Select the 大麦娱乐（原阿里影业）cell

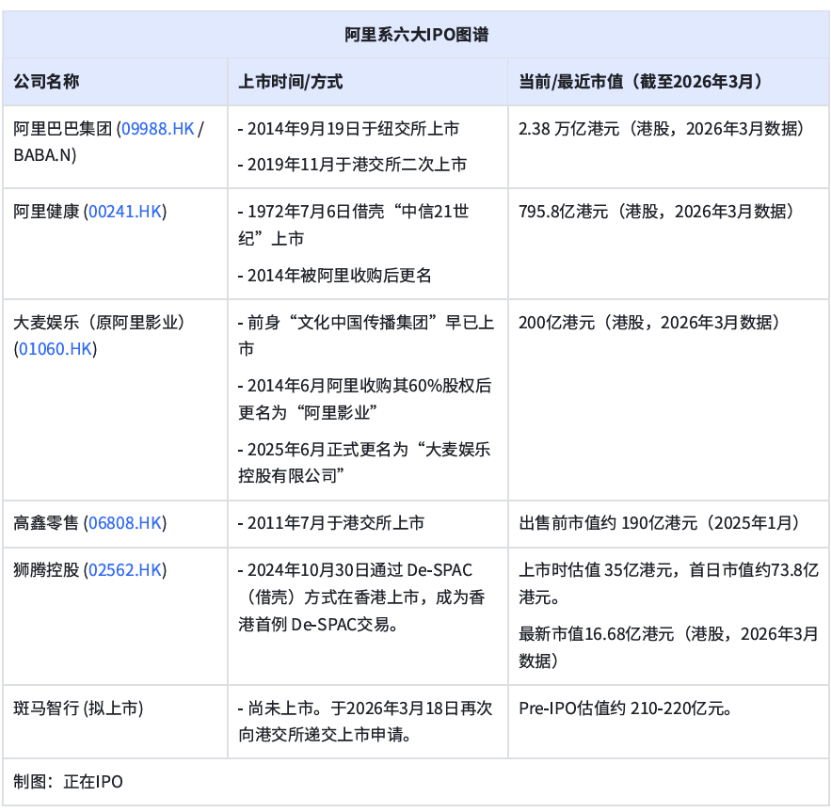point(100,324)
